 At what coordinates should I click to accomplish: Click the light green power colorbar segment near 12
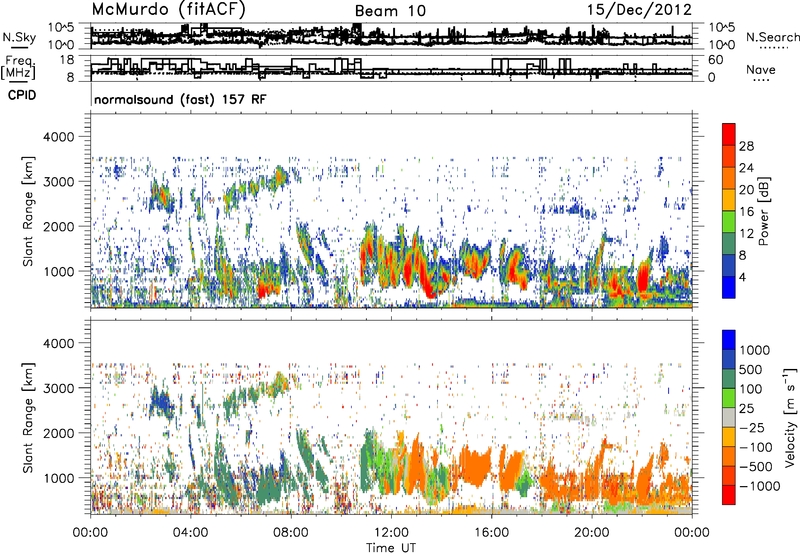[729, 221]
